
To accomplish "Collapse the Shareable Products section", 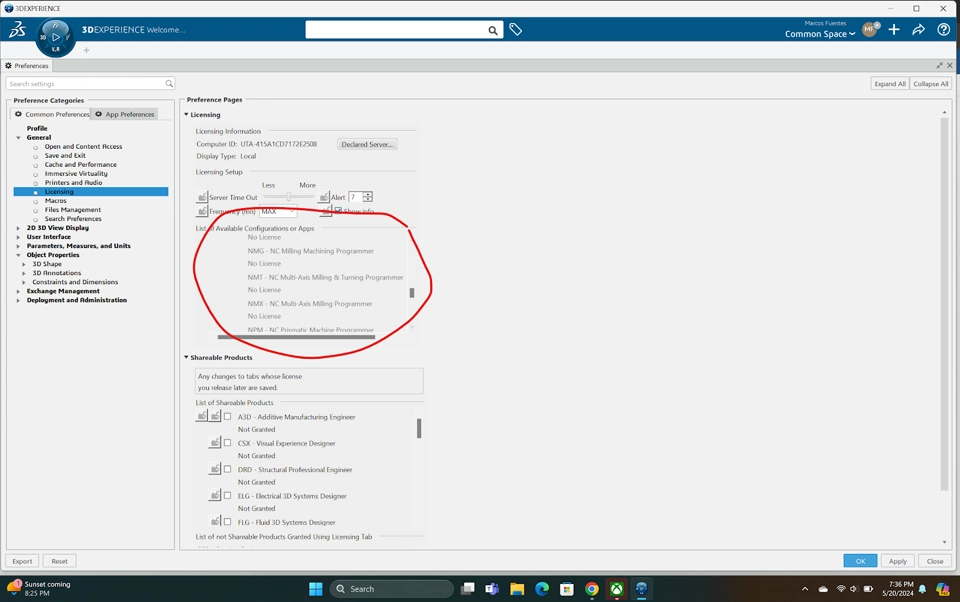I will [x=186, y=357].
